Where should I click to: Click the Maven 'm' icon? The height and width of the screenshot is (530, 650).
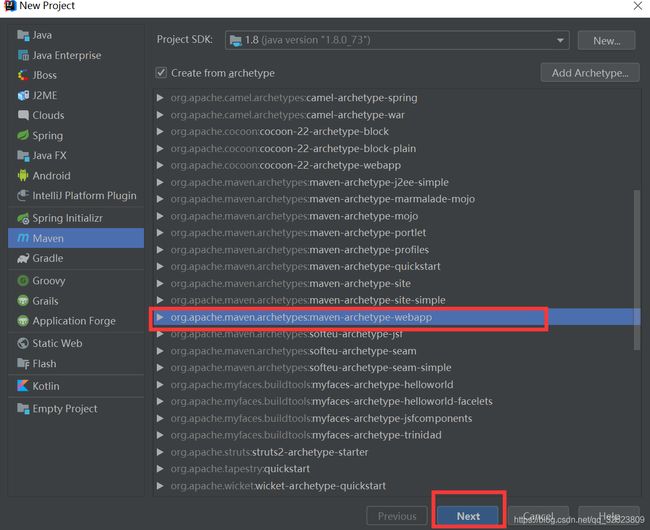pos(23,238)
